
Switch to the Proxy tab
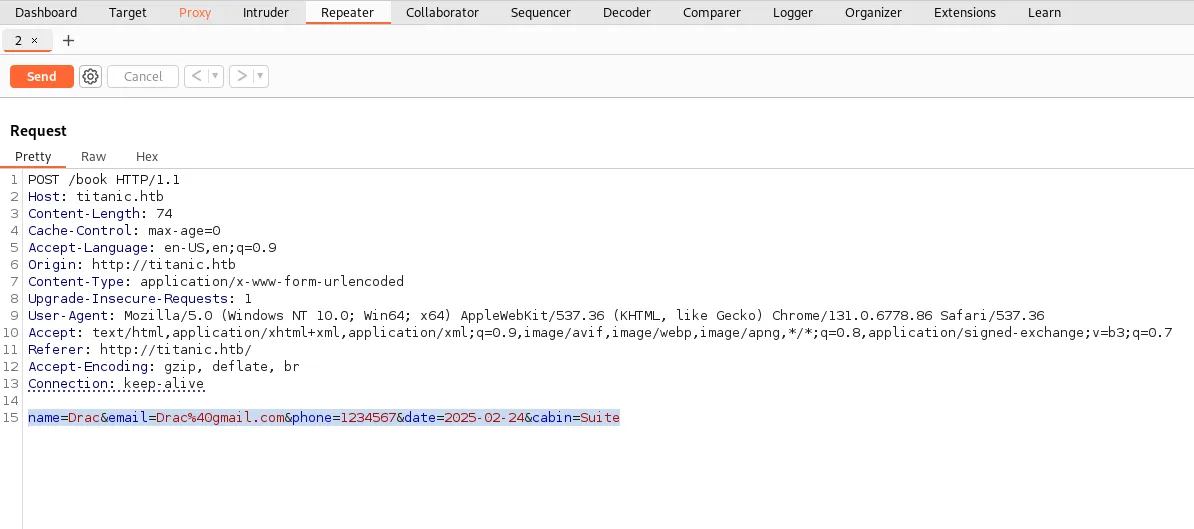(195, 12)
